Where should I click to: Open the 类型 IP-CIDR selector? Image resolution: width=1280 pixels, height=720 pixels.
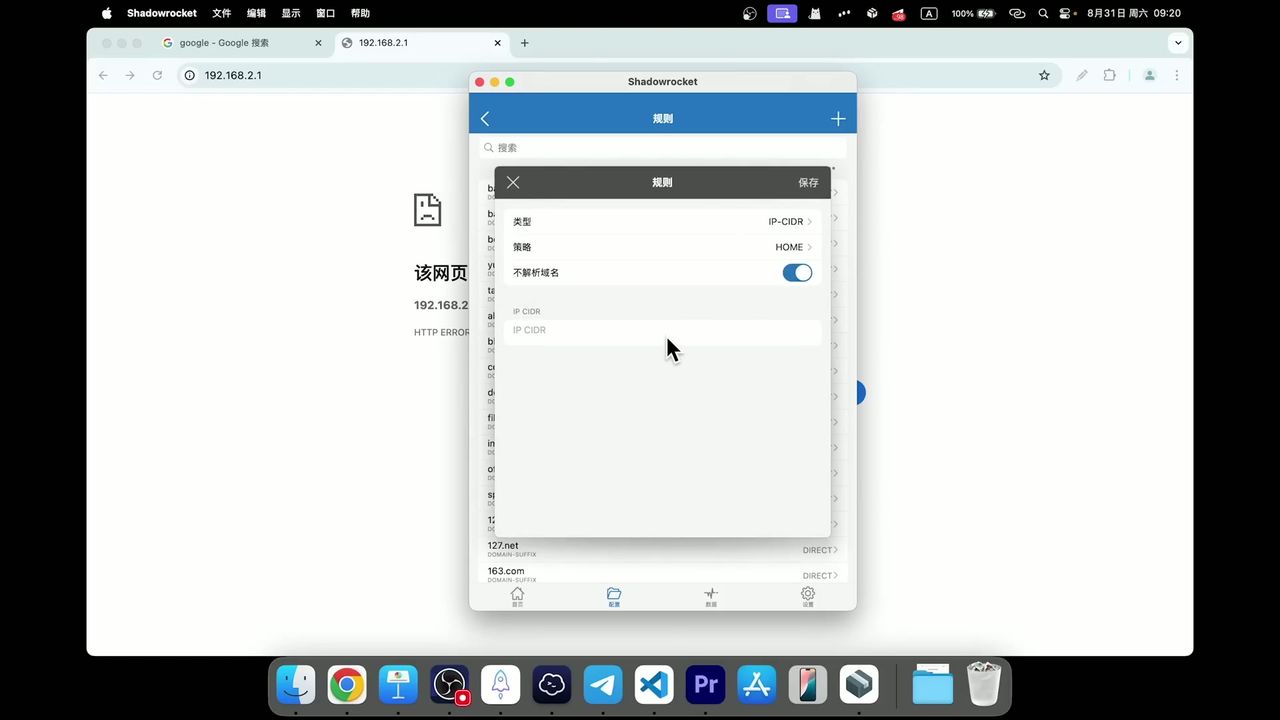click(x=786, y=221)
